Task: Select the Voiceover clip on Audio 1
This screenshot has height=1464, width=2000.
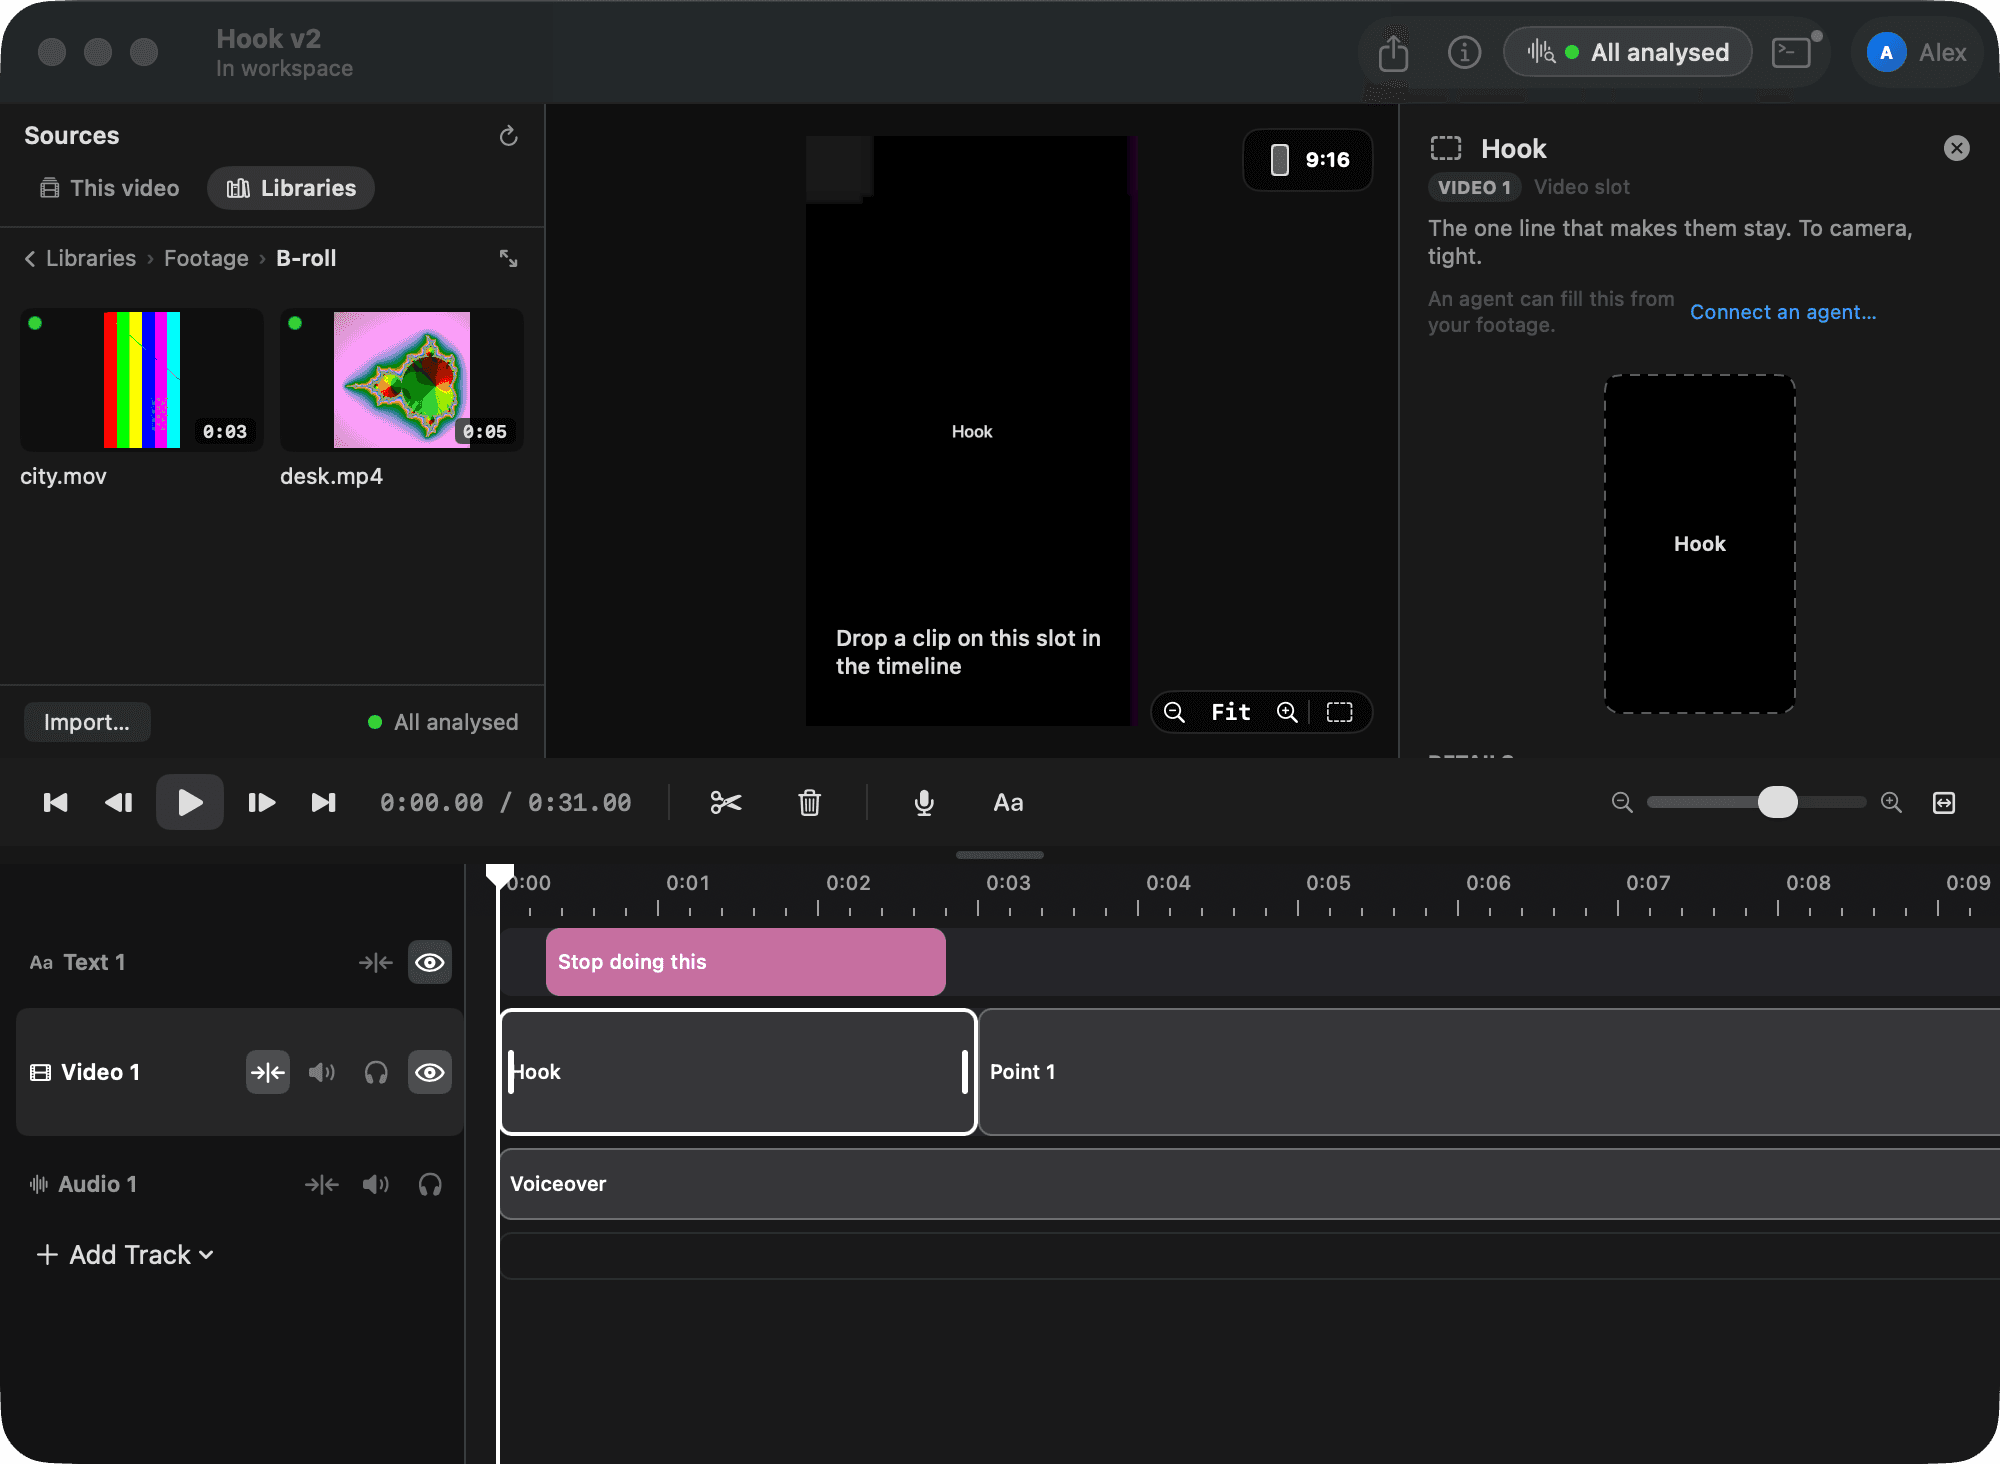Action: 1250,1184
